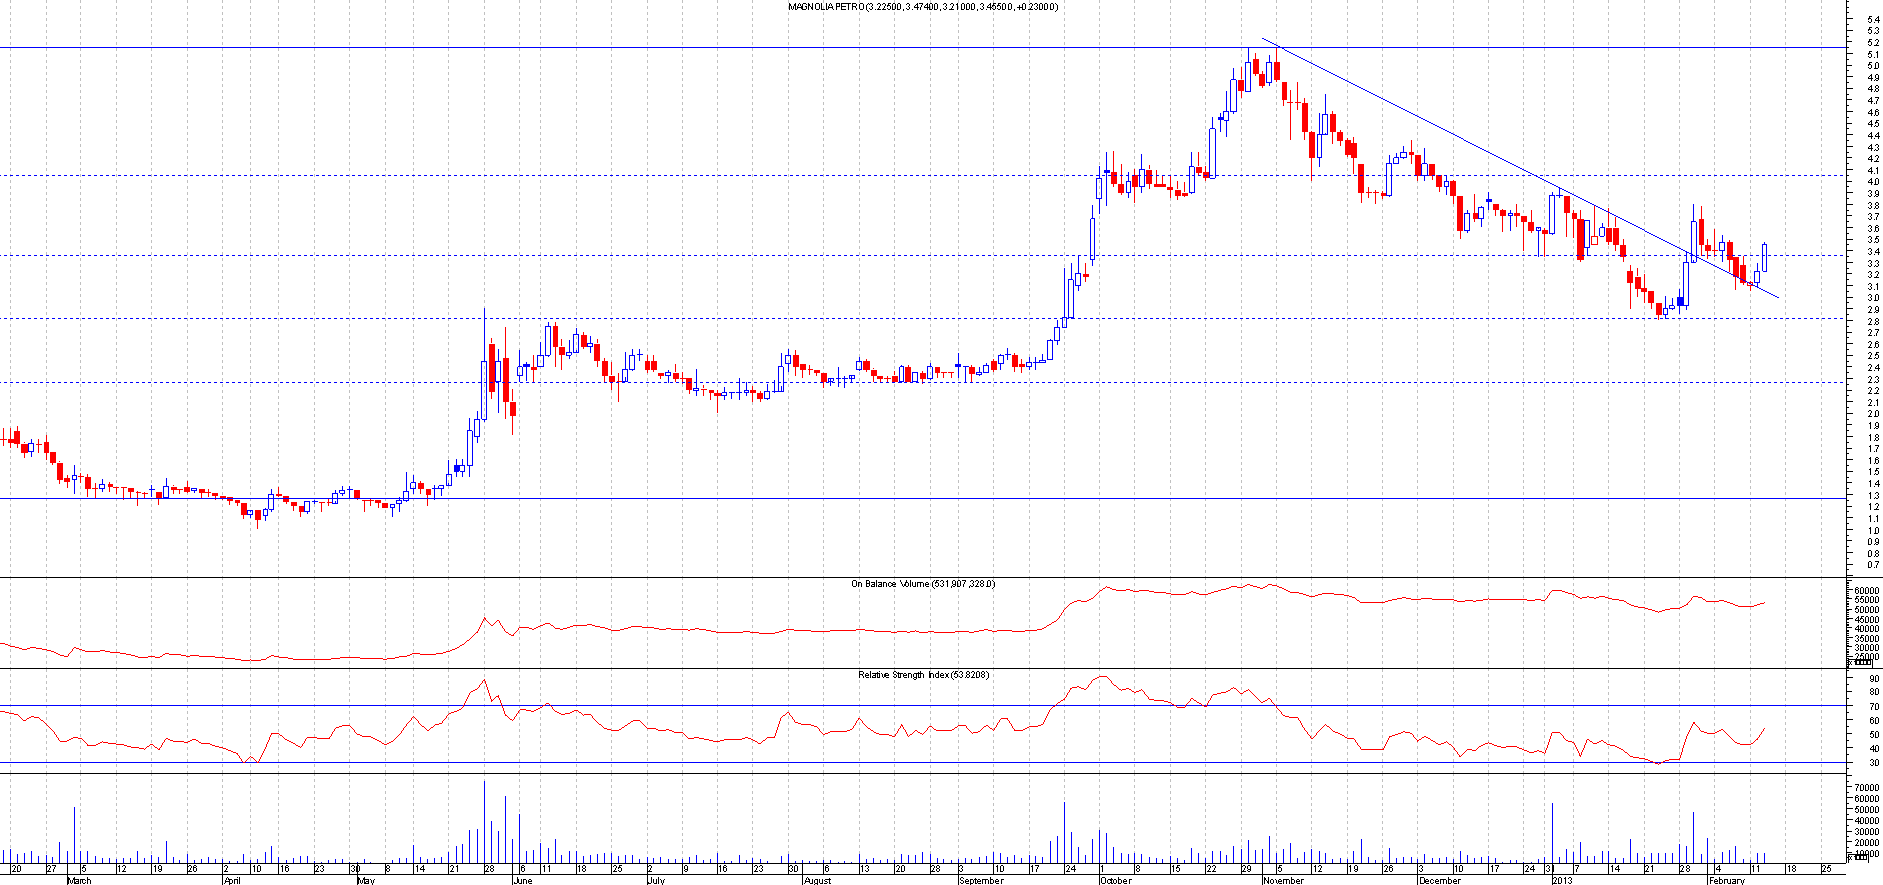Select September on the time axis
Screen dimensions: 1883x885
click(981, 880)
